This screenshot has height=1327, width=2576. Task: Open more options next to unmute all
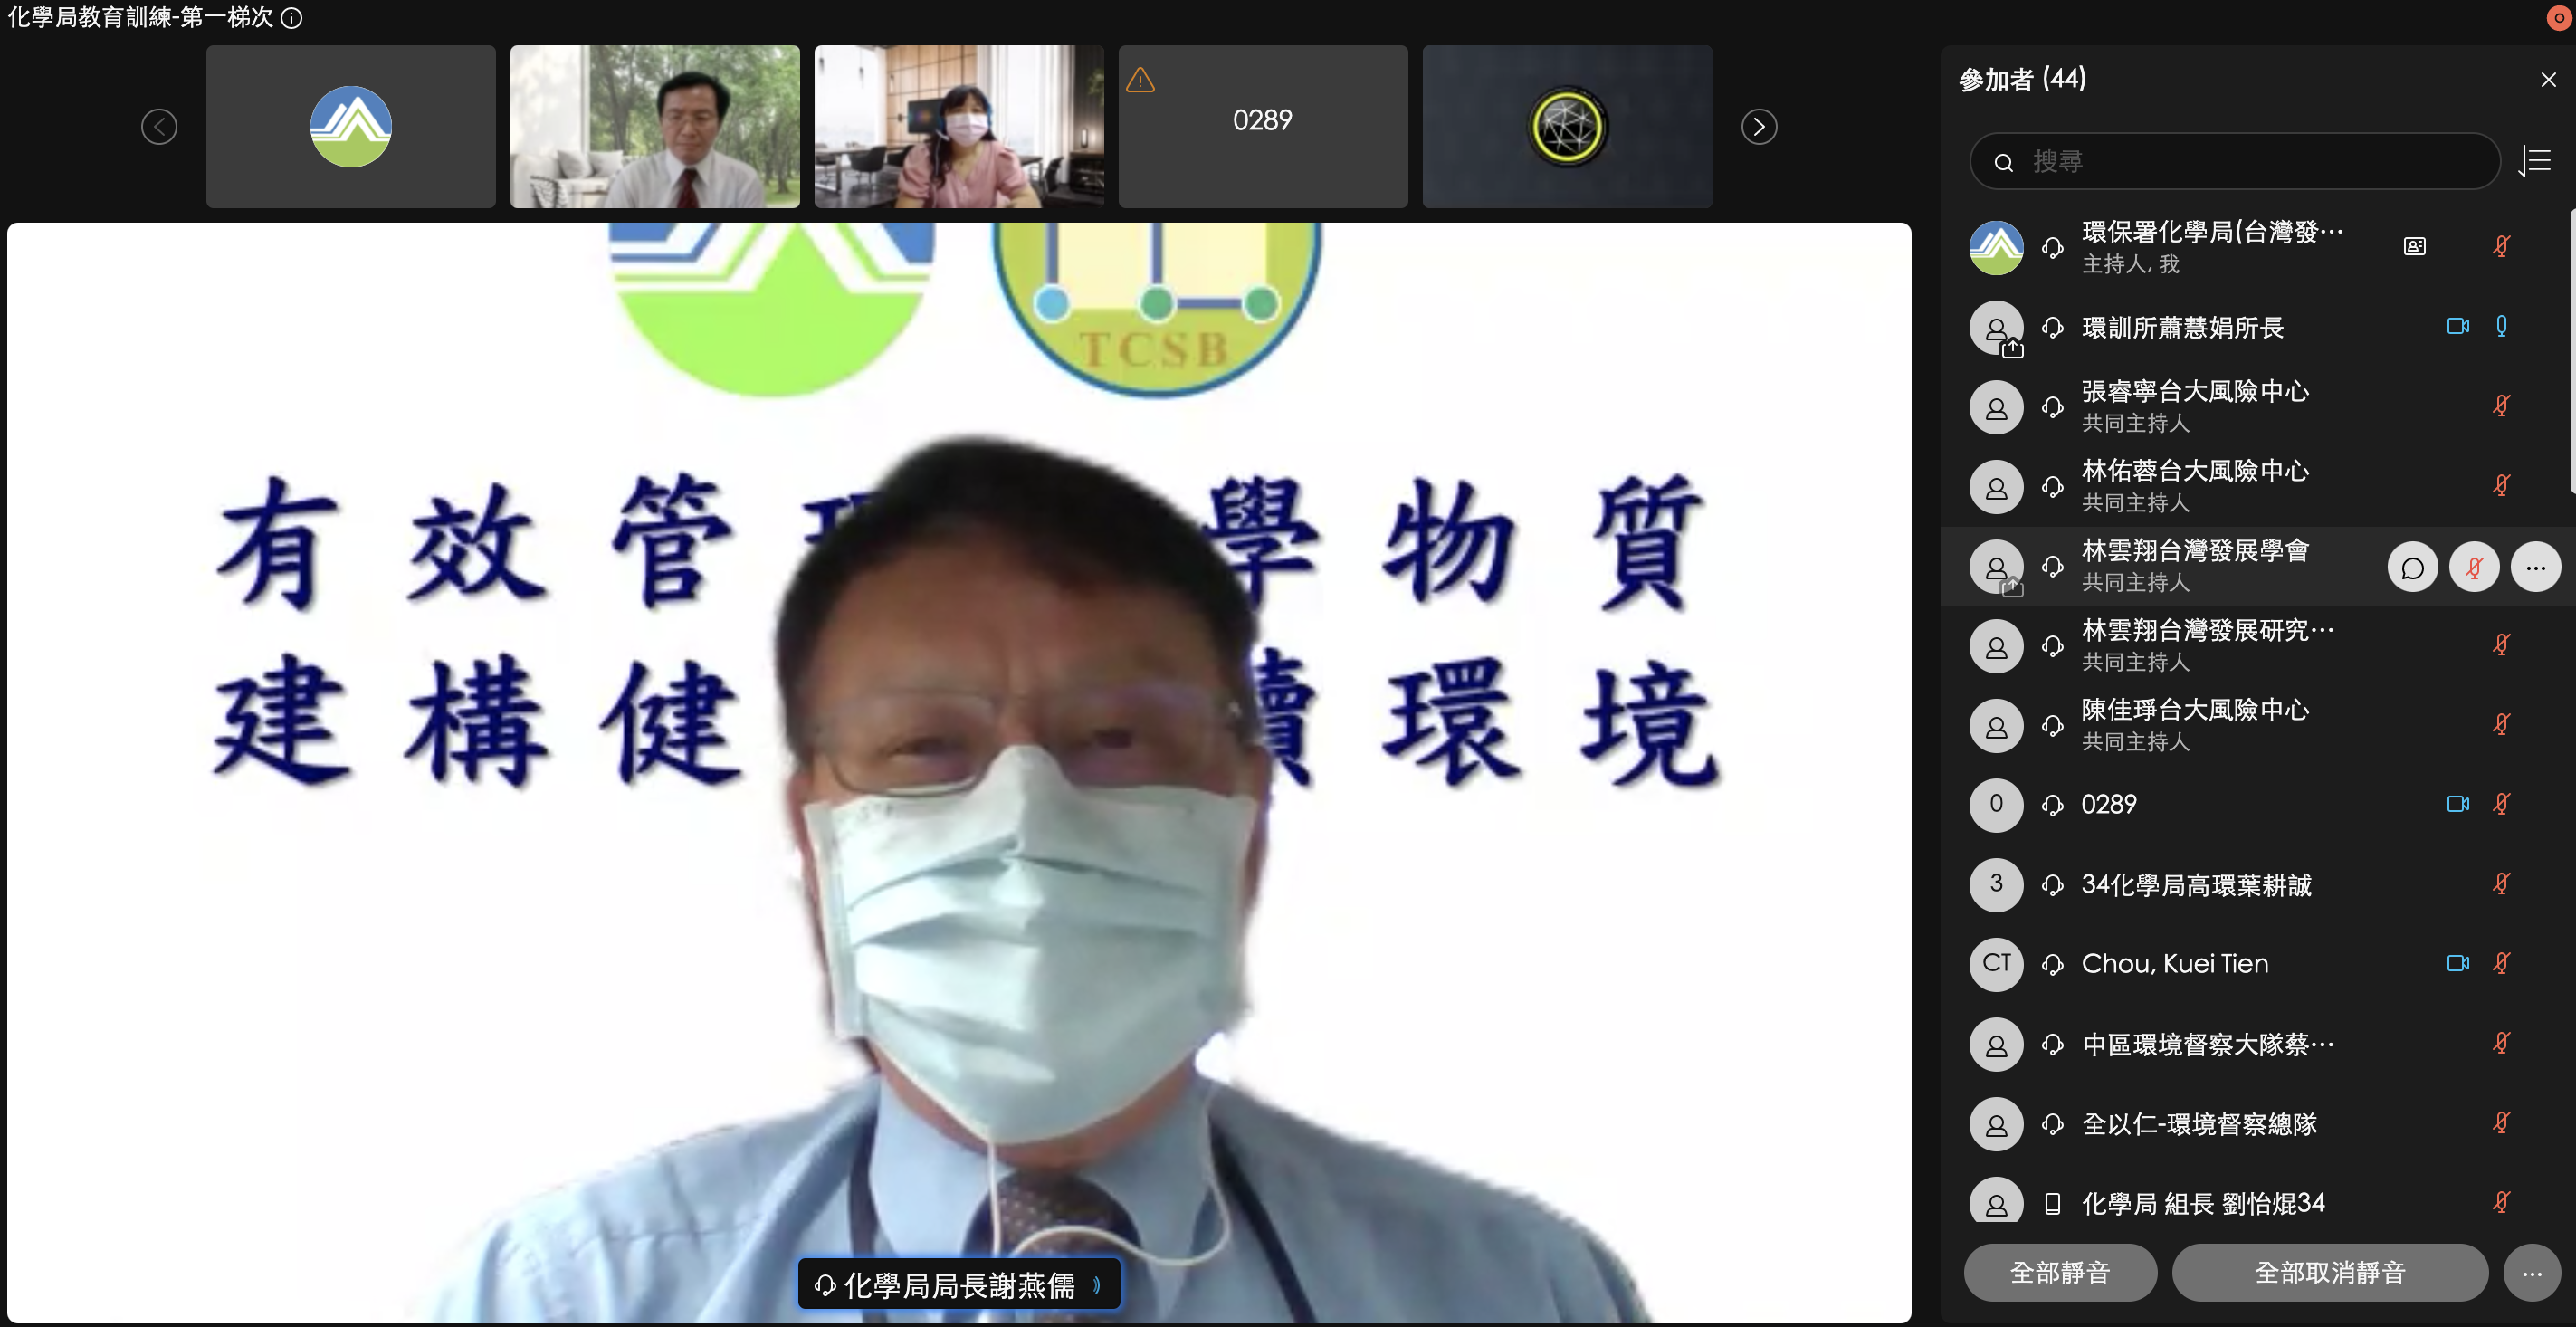2531,1273
